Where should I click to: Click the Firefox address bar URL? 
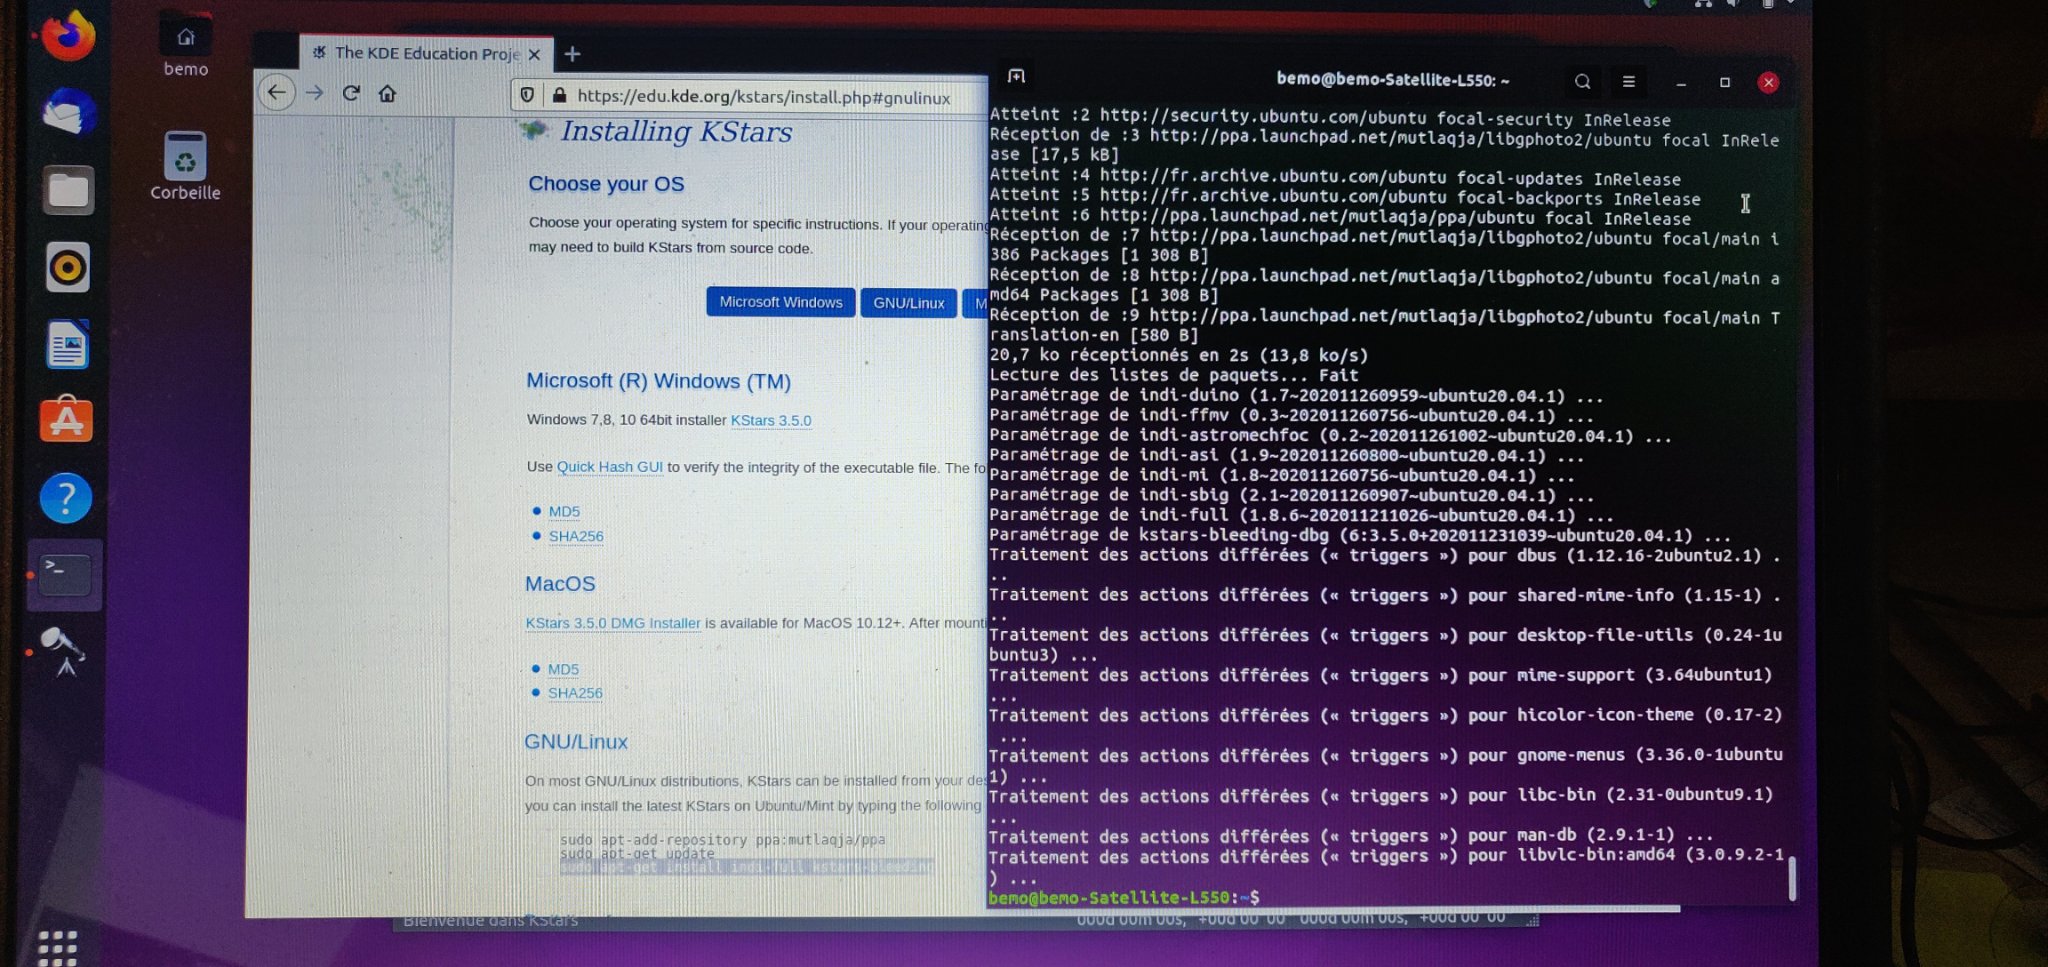(x=764, y=97)
